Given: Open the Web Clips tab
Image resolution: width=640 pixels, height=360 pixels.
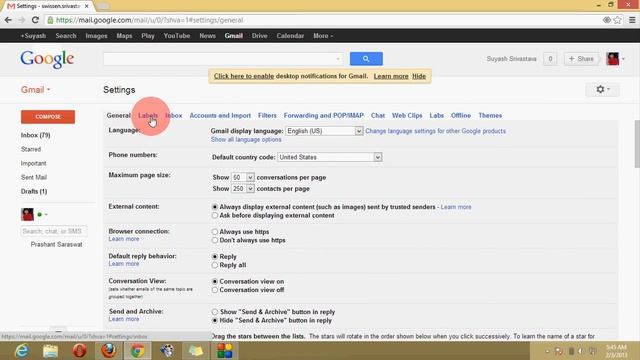Looking at the screenshot, I should tap(407, 116).
